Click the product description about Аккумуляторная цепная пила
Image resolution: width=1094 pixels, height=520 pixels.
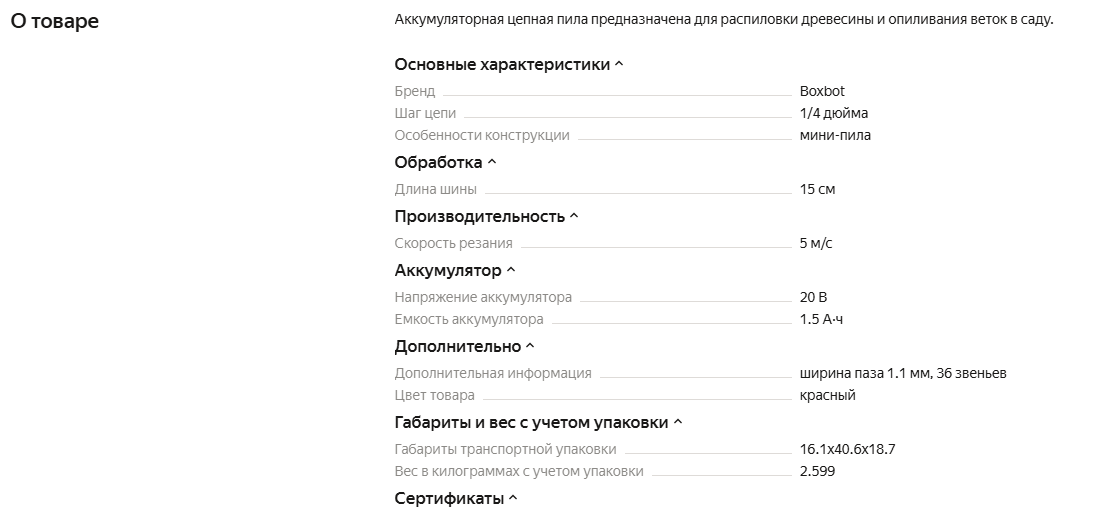point(723,19)
